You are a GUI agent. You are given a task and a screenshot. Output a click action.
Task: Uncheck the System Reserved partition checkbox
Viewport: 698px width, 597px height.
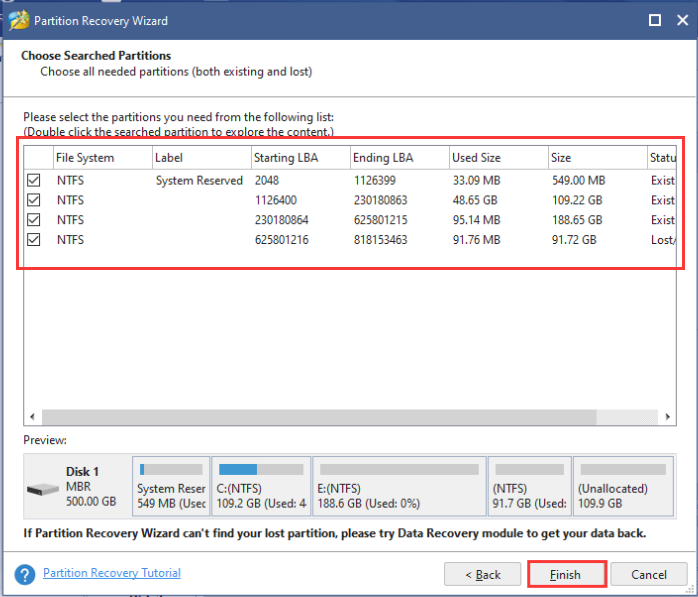click(x=33, y=180)
